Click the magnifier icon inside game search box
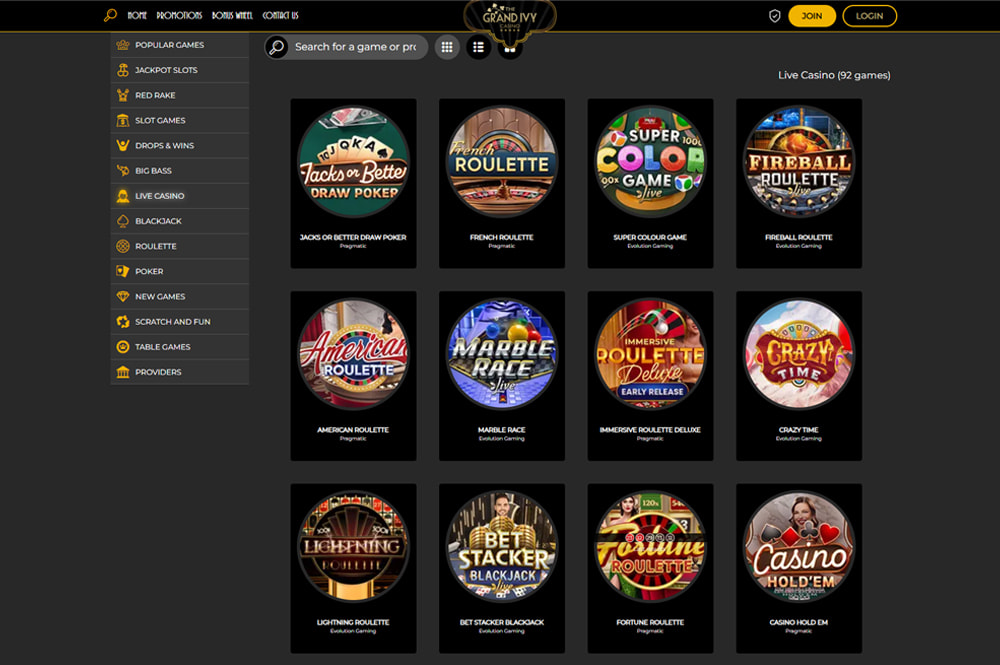Viewport: 1000px width, 665px height. point(277,47)
